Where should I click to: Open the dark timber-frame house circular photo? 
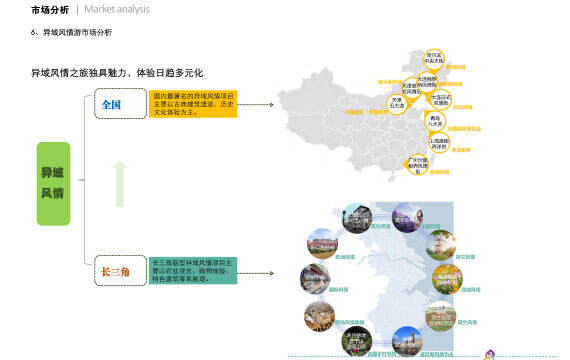pyautogui.click(x=357, y=218)
